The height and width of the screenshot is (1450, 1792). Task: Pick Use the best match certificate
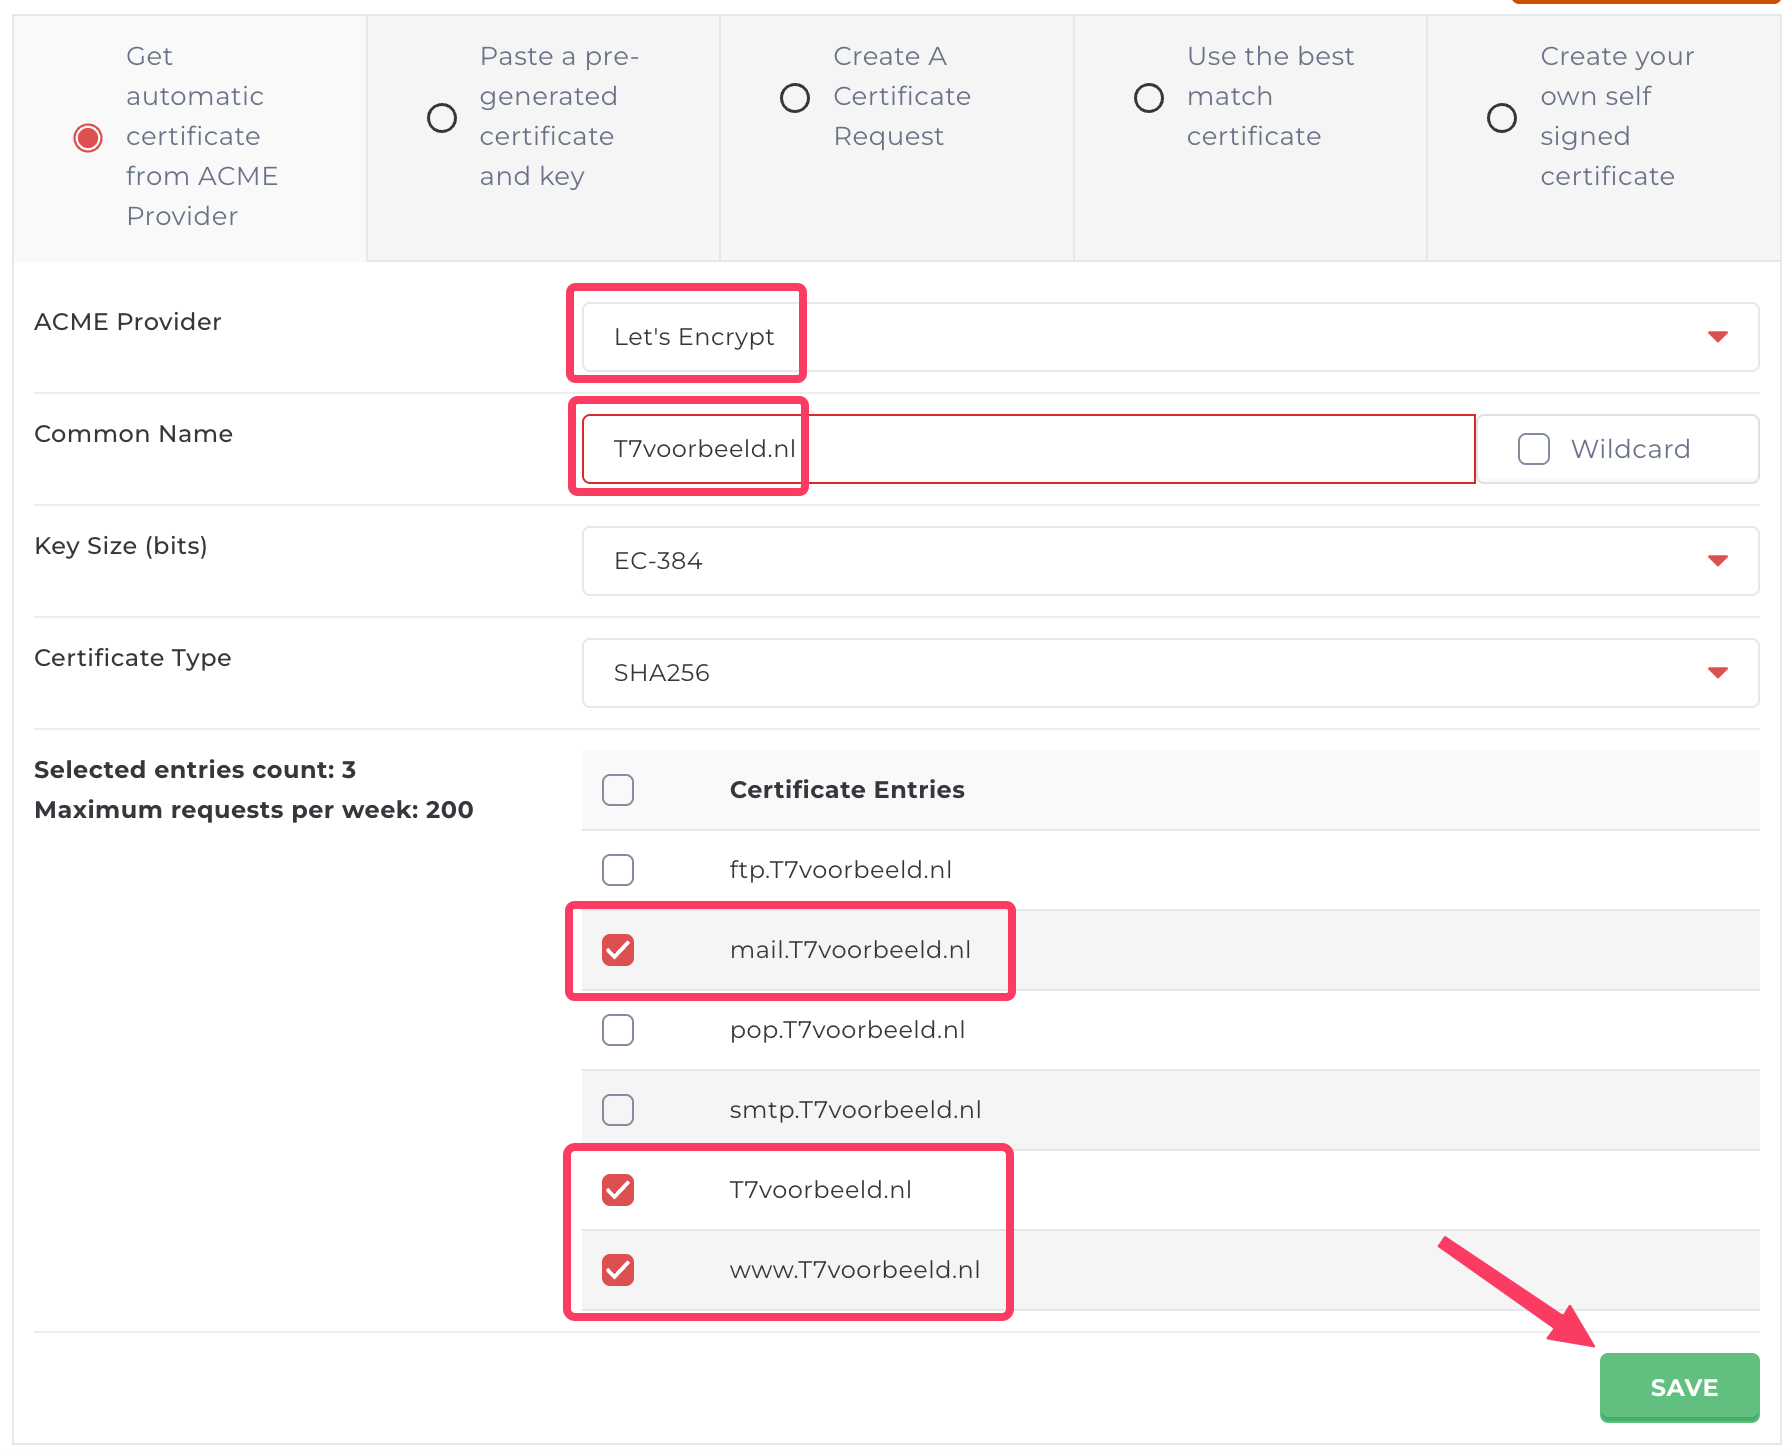click(1148, 98)
